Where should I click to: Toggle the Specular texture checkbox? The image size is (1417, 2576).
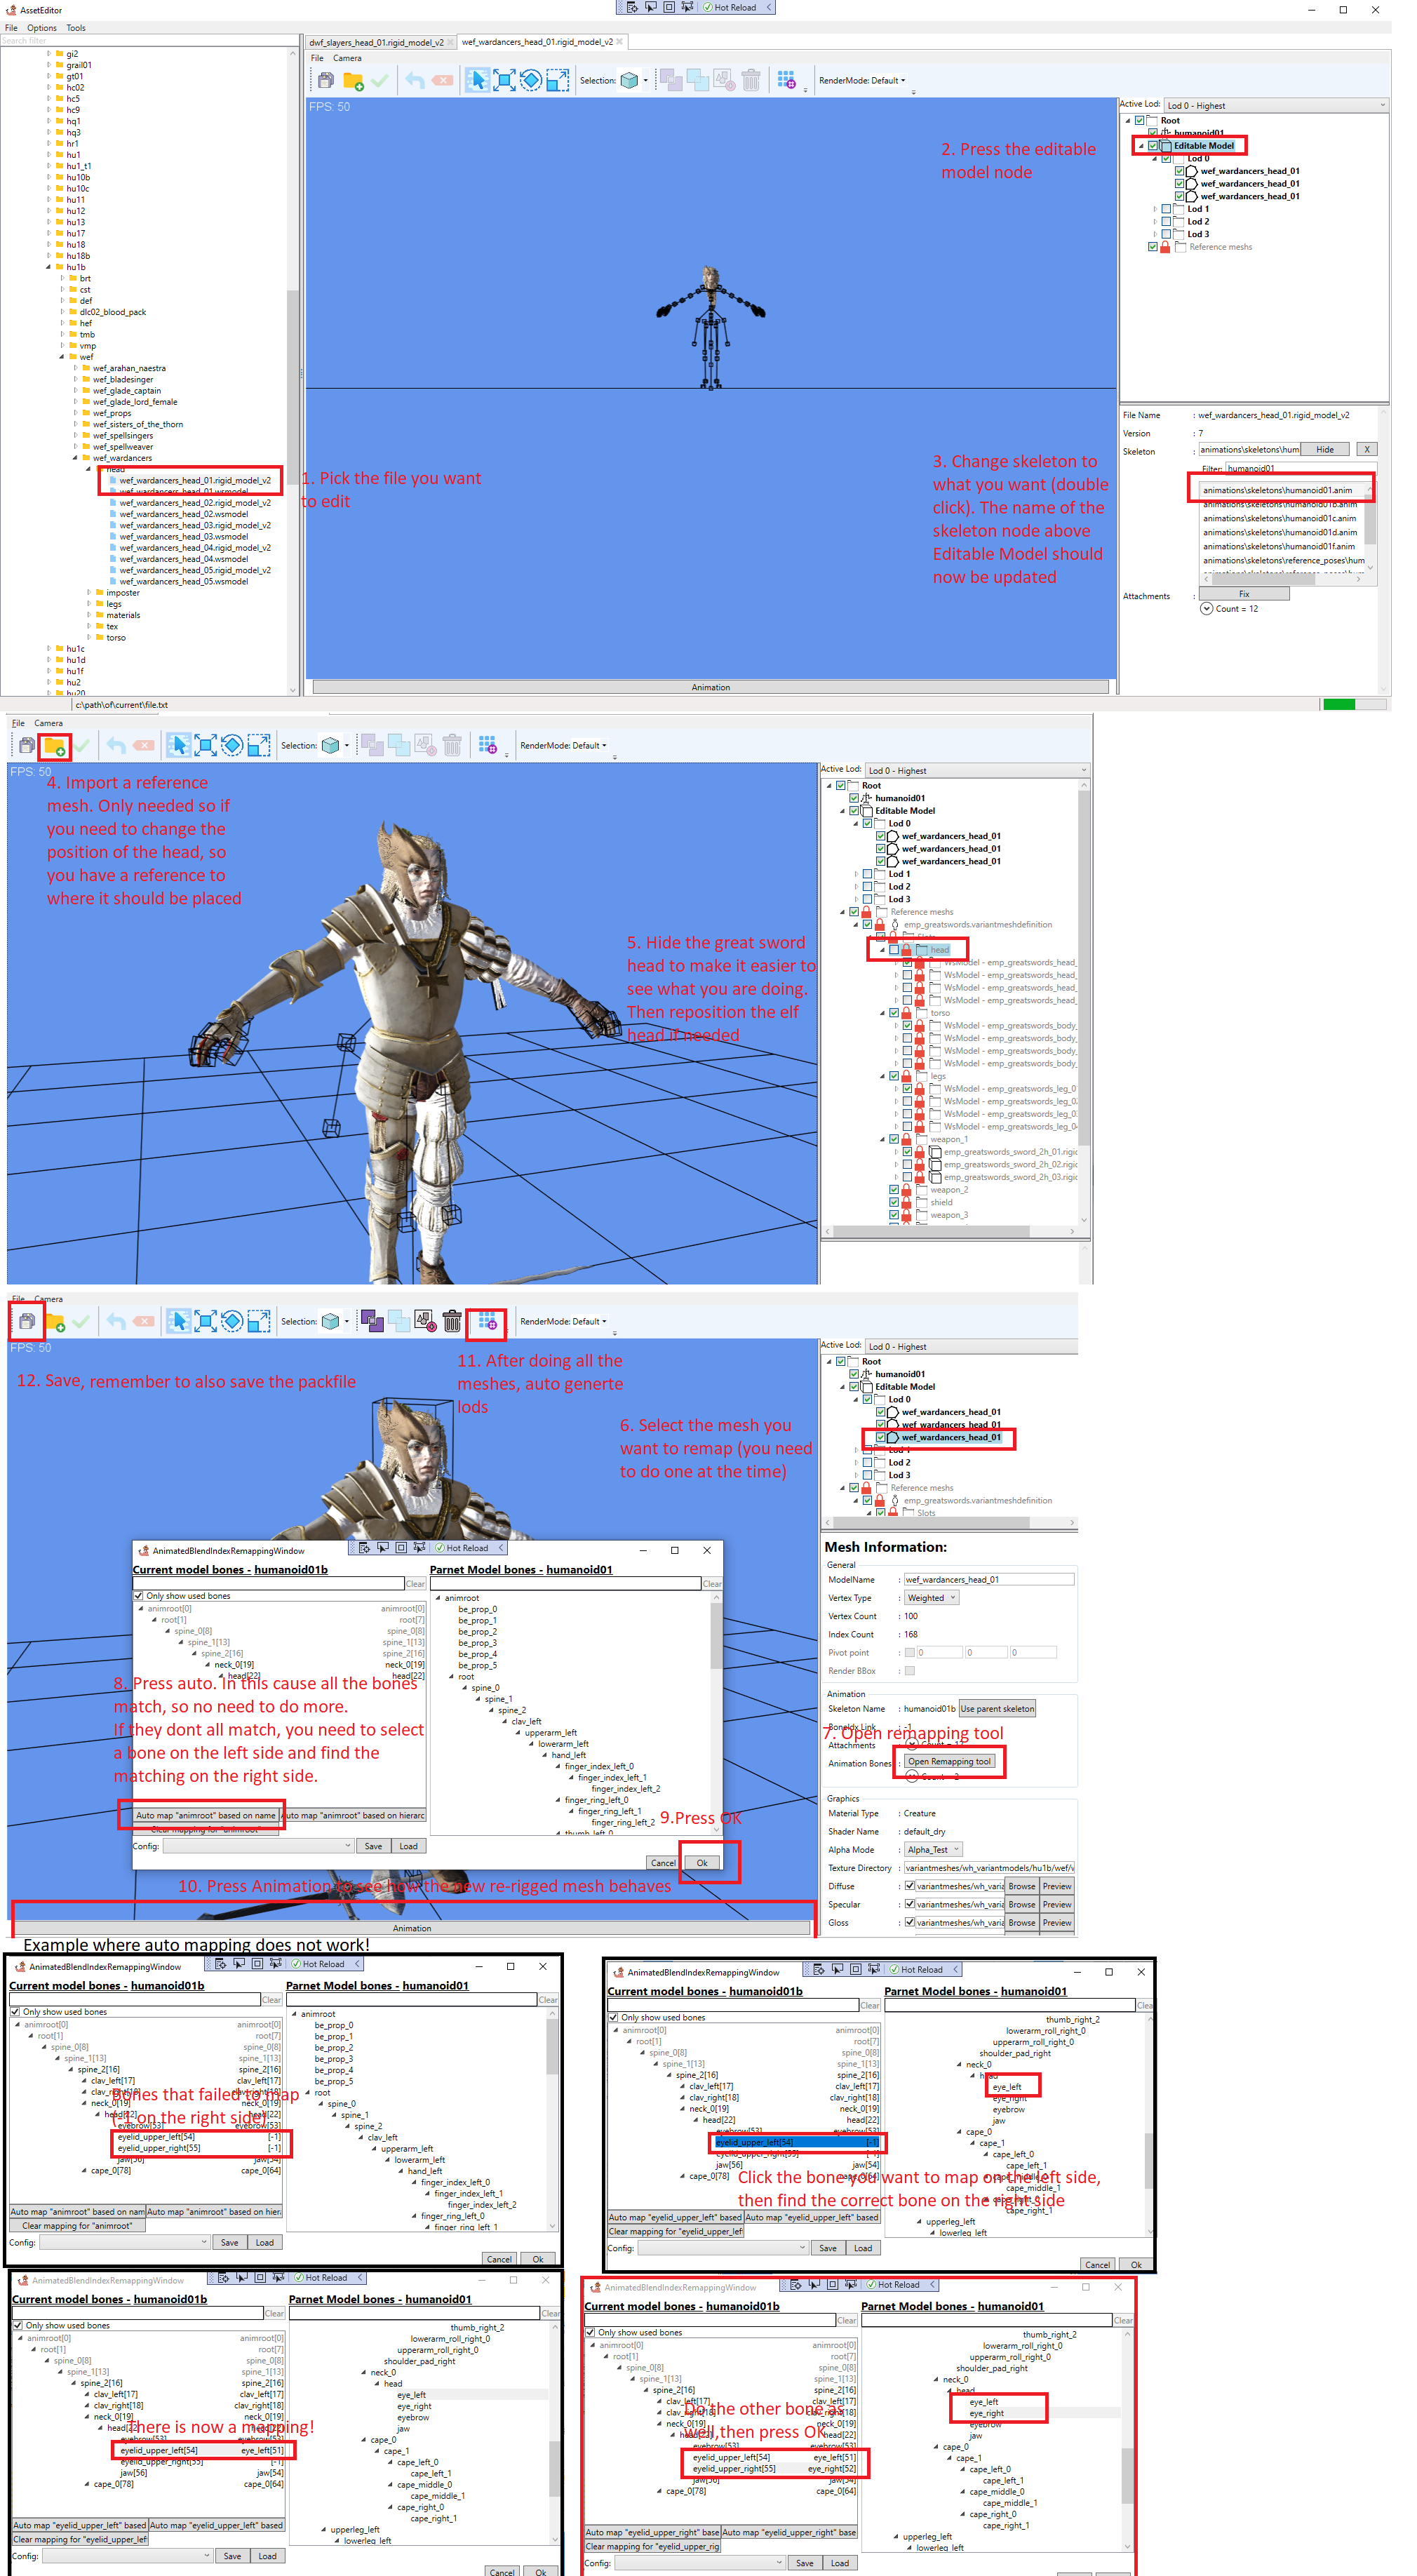pyautogui.click(x=909, y=1904)
